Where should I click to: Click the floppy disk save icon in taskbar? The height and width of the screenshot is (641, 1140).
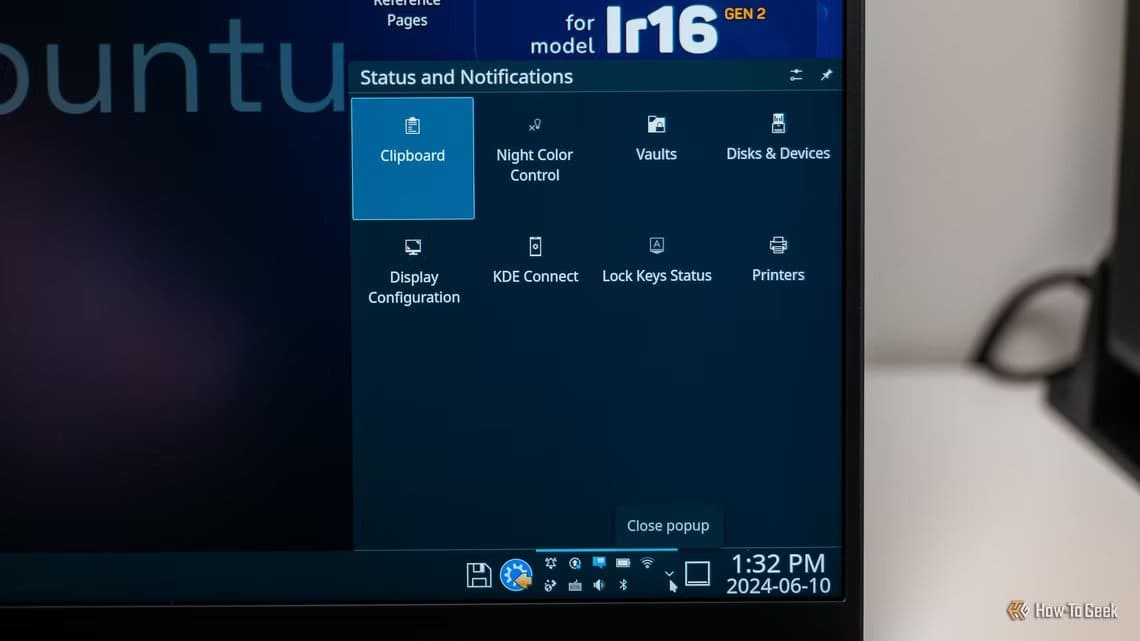click(x=478, y=575)
